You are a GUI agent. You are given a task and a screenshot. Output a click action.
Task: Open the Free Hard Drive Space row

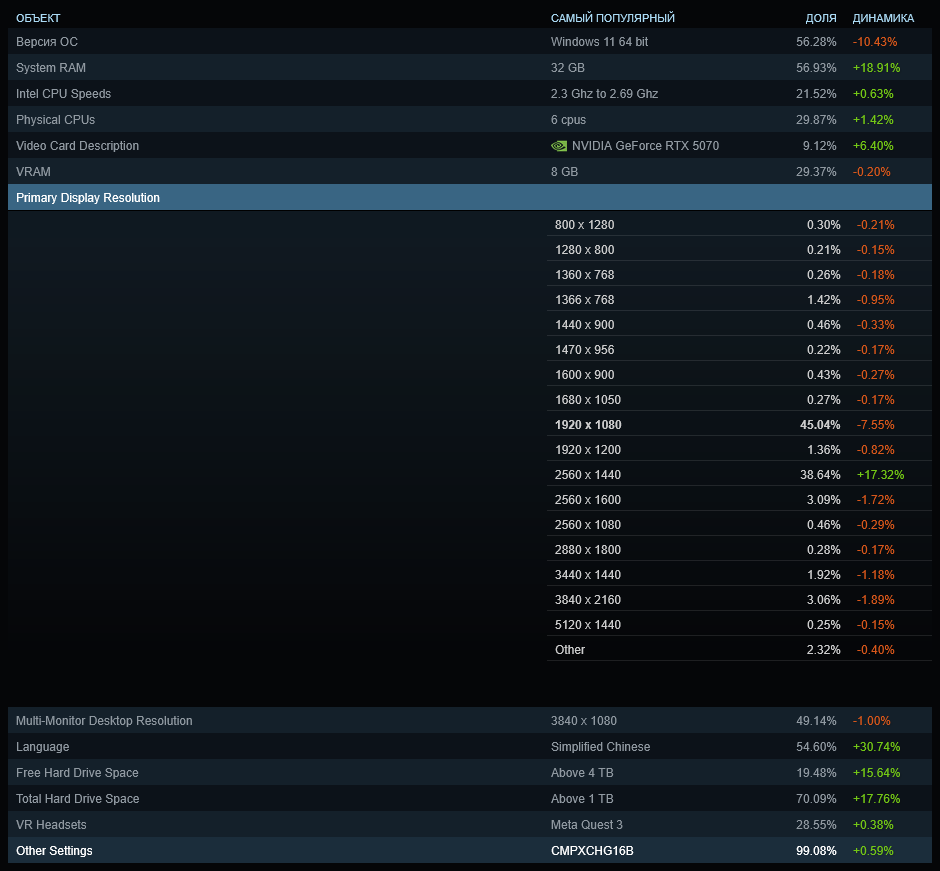pyautogui.click(x=470, y=773)
